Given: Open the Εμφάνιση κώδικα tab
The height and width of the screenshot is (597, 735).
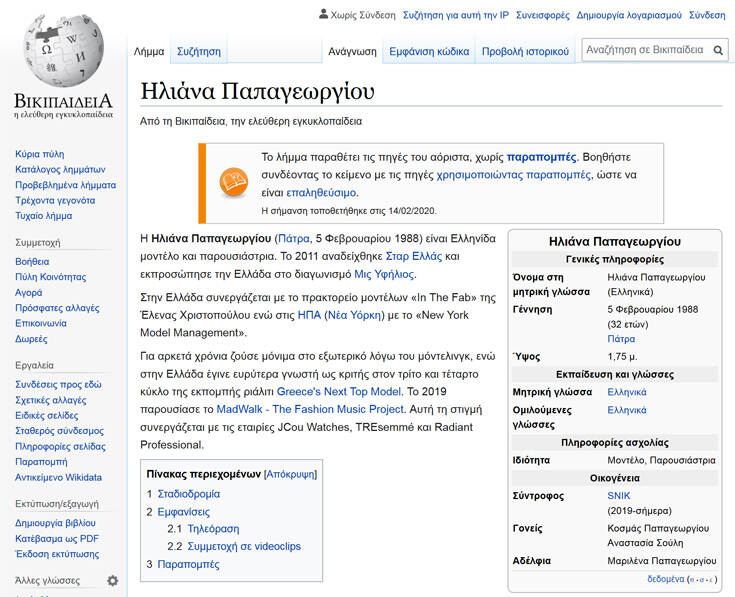Looking at the screenshot, I should [429, 52].
